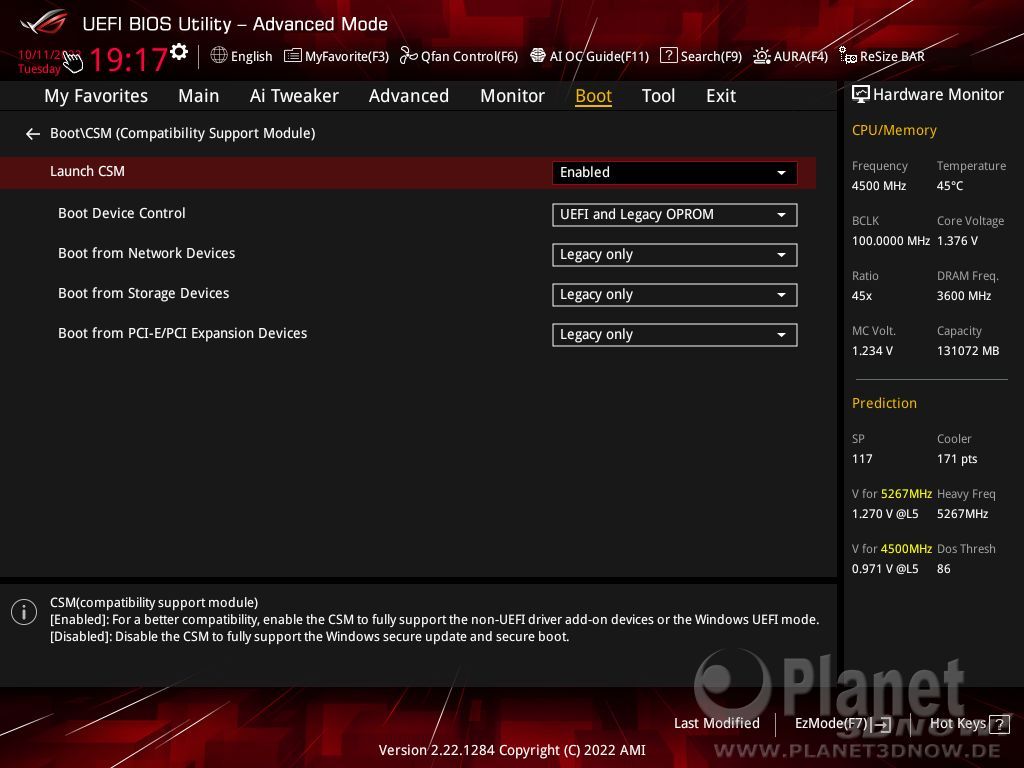1024x768 pixels.
Task: Click the Version 2.22.1284 copyright text
Action: click(x=512, y=750)
